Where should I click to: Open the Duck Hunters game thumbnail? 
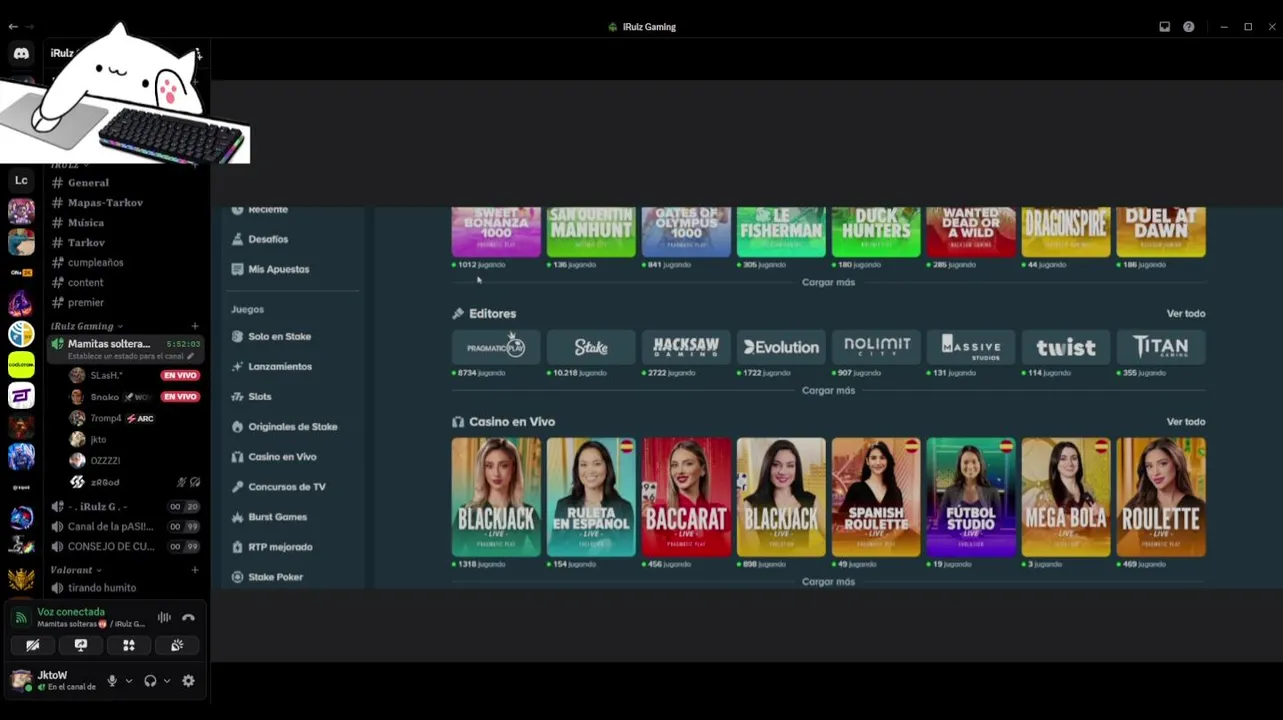click(876, 232)
